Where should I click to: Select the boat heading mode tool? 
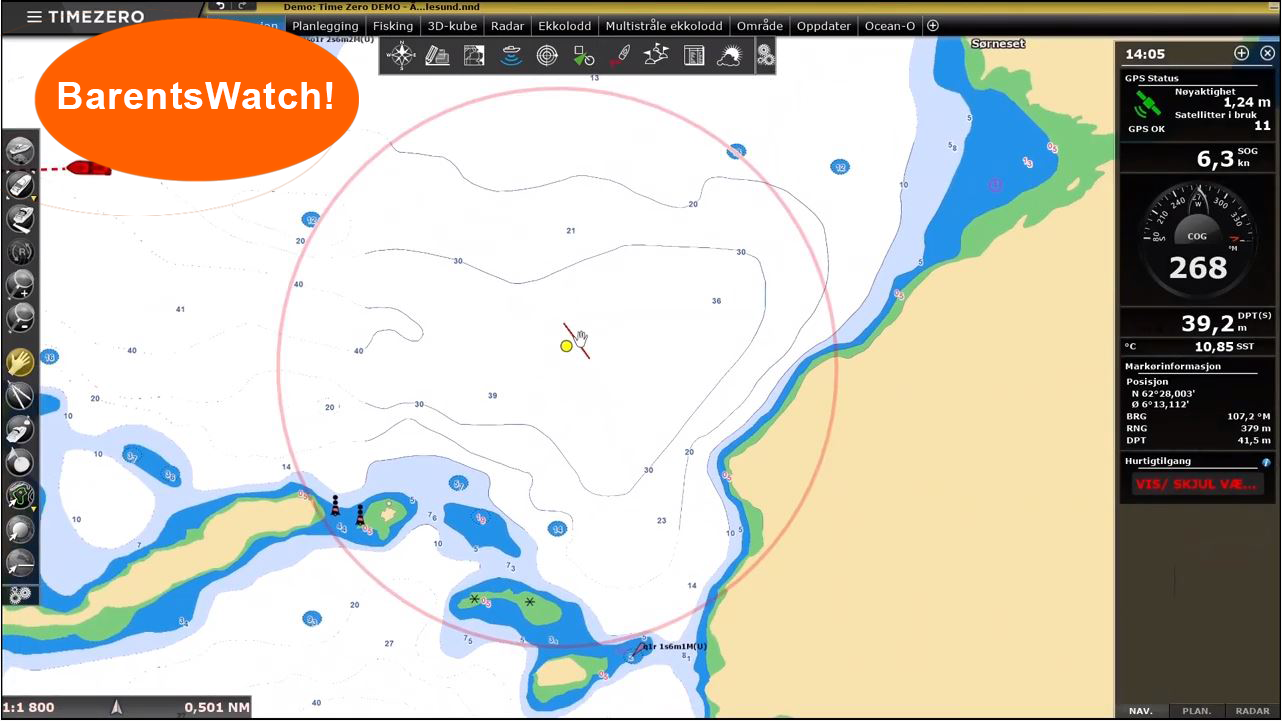point(20,185)
